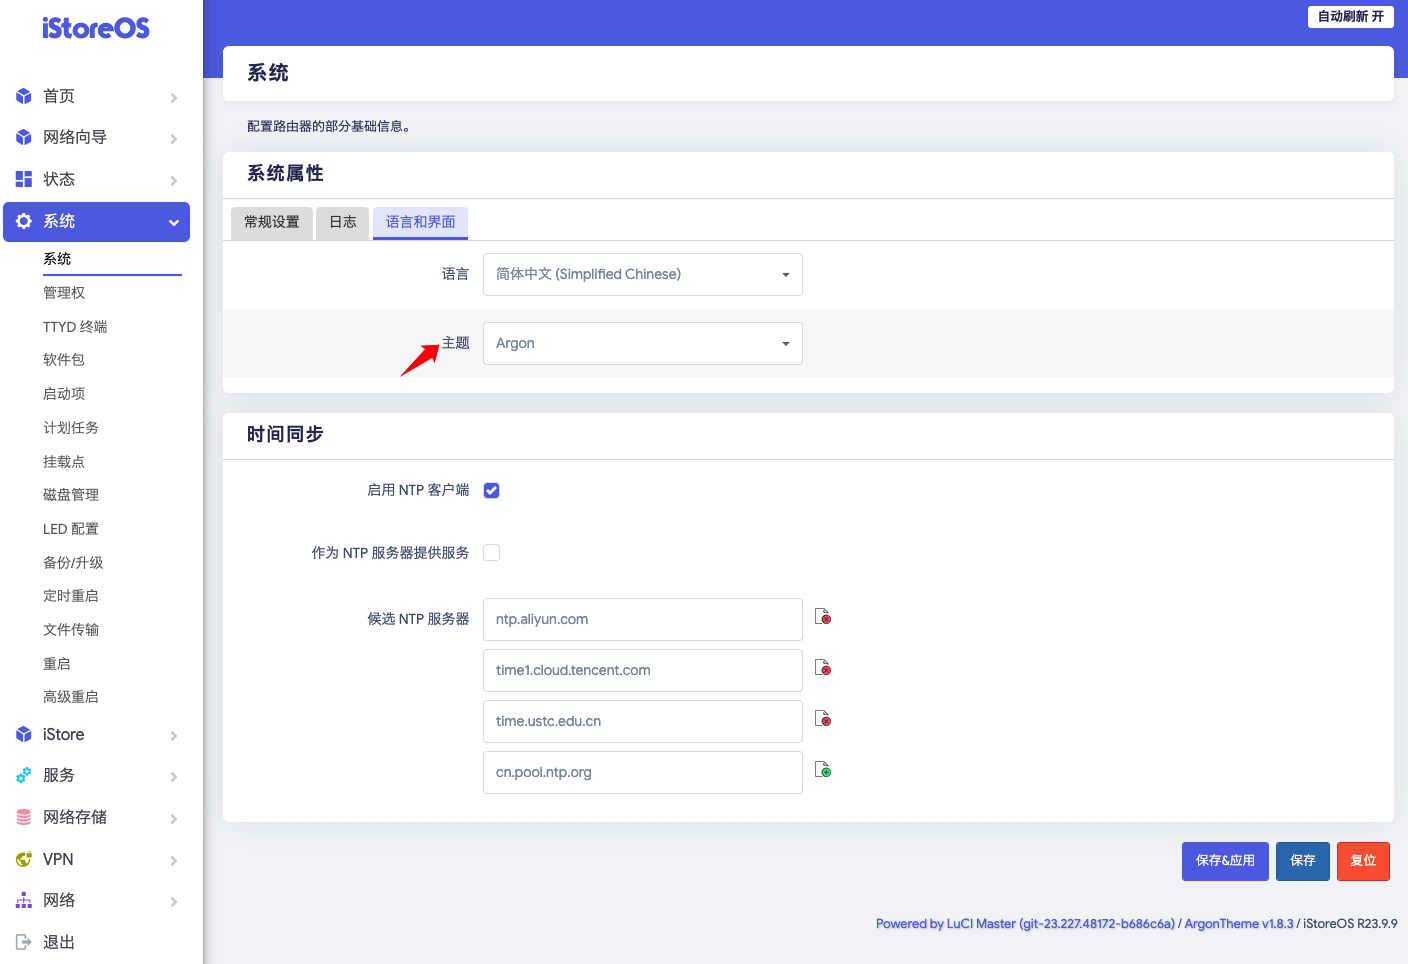Open the iStore section via its cube icon

[23, 734]
